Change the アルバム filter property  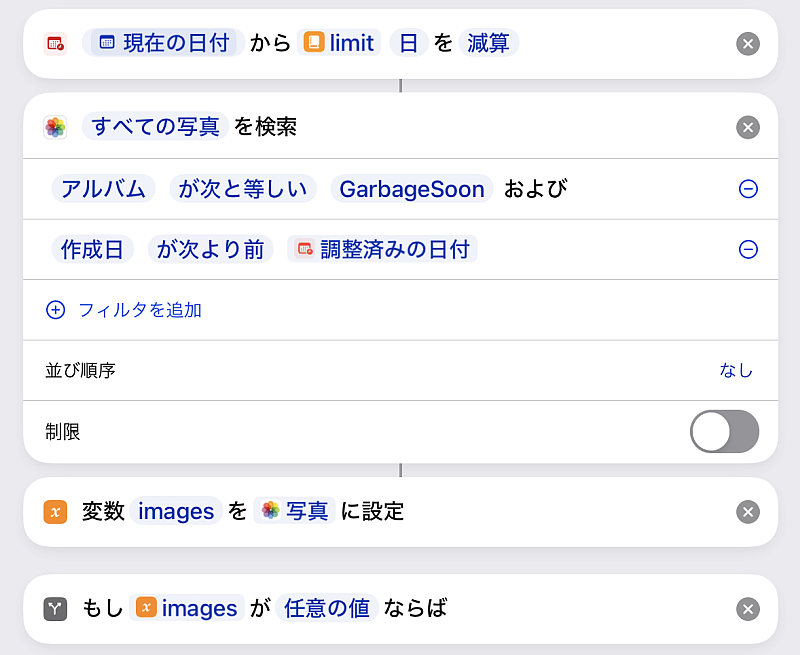tap(104, 189)
